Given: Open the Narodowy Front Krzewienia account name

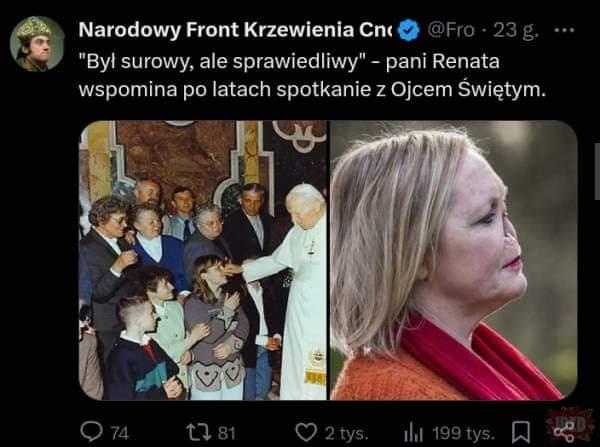Looking at the screenshot, I should click(x=236, y=30).
